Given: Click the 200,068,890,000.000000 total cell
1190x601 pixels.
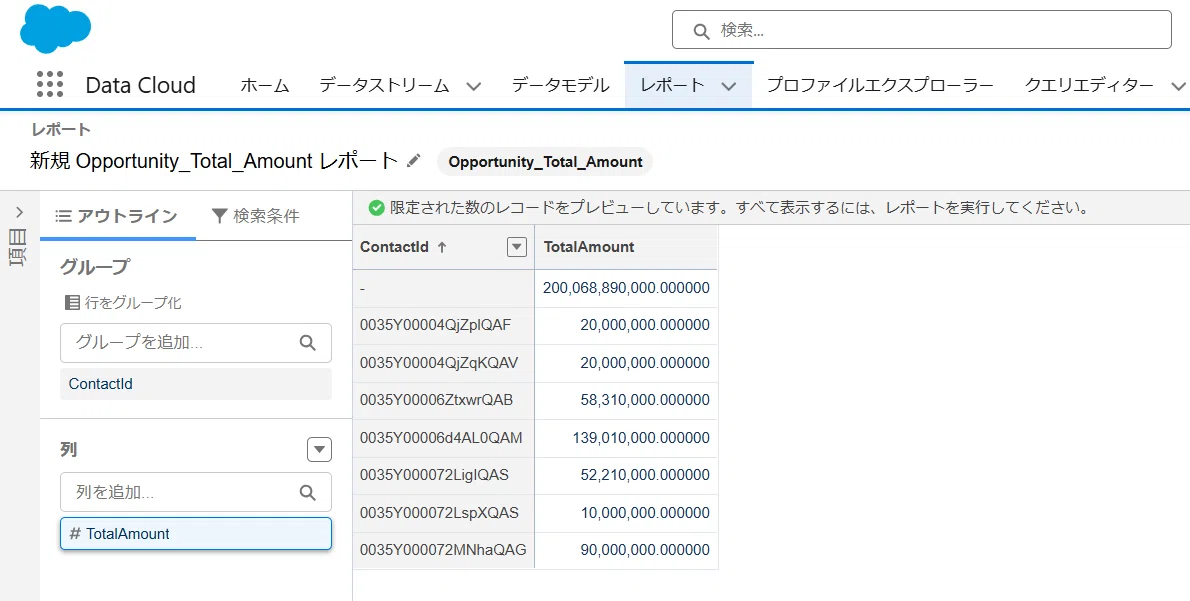Looking at the screenshot, I should point(626,288).
